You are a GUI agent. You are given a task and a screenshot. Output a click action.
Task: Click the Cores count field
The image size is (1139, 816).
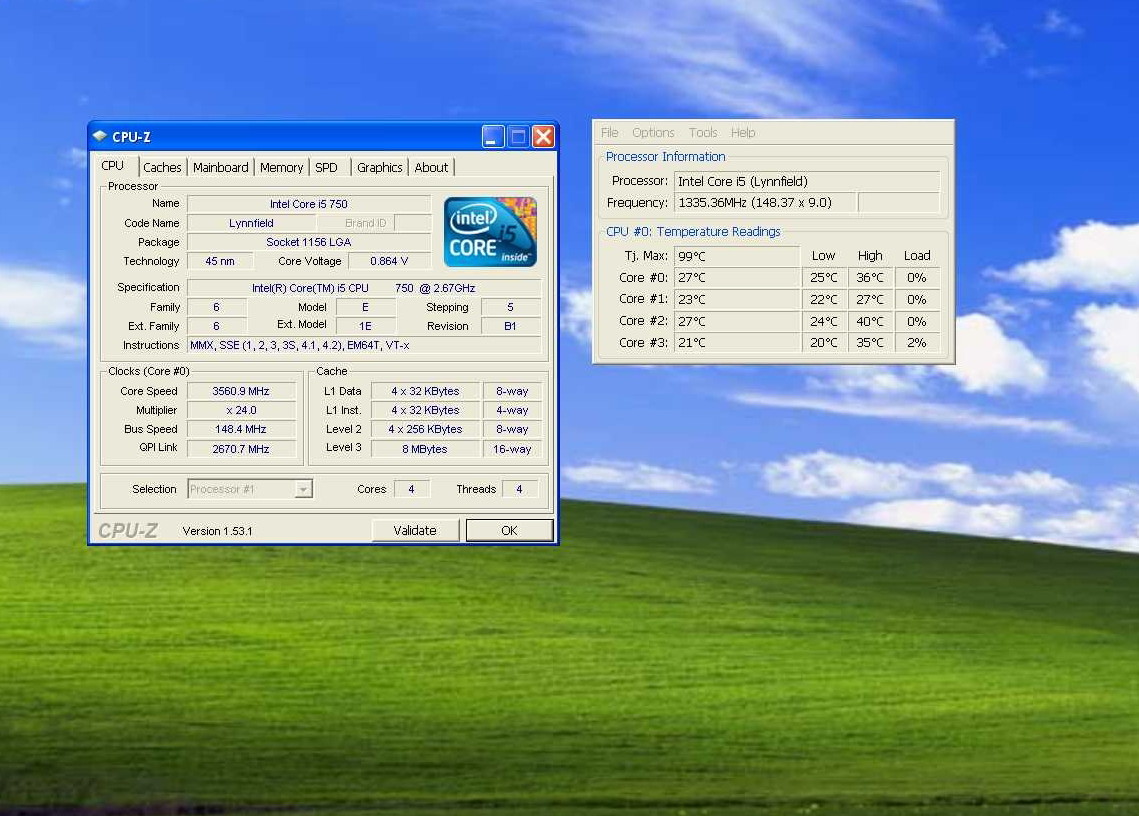411,489
